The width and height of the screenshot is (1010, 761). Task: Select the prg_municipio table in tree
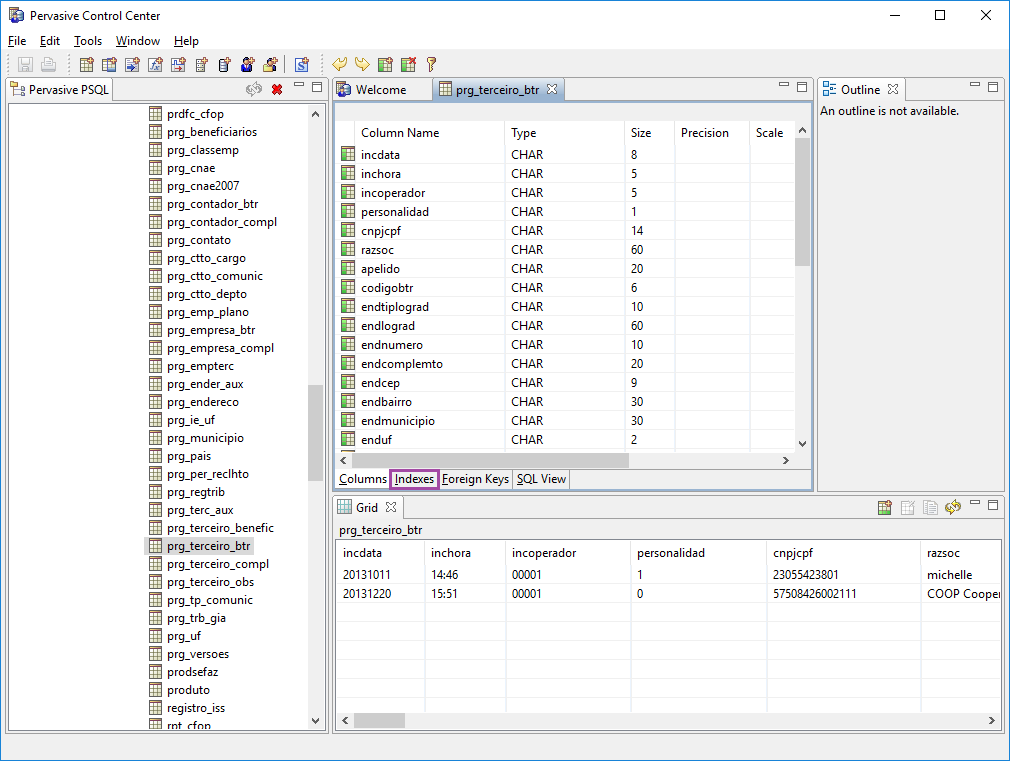205,438
